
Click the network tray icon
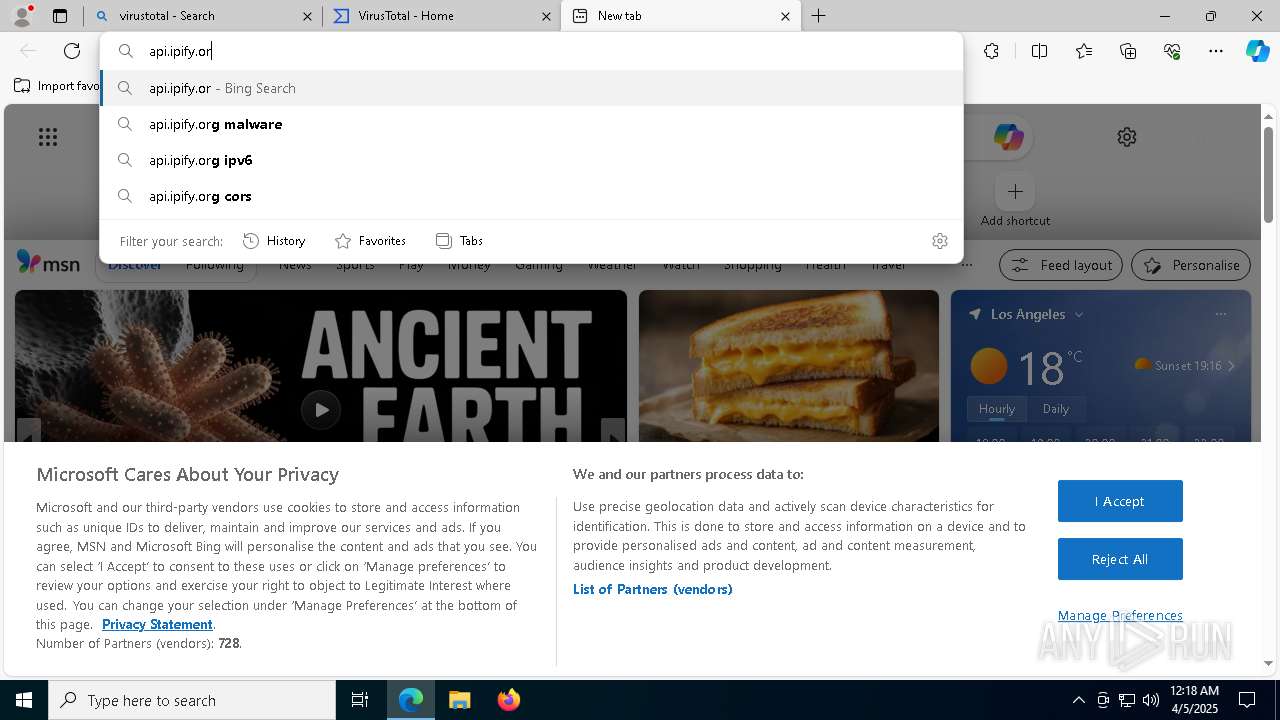1127,700
